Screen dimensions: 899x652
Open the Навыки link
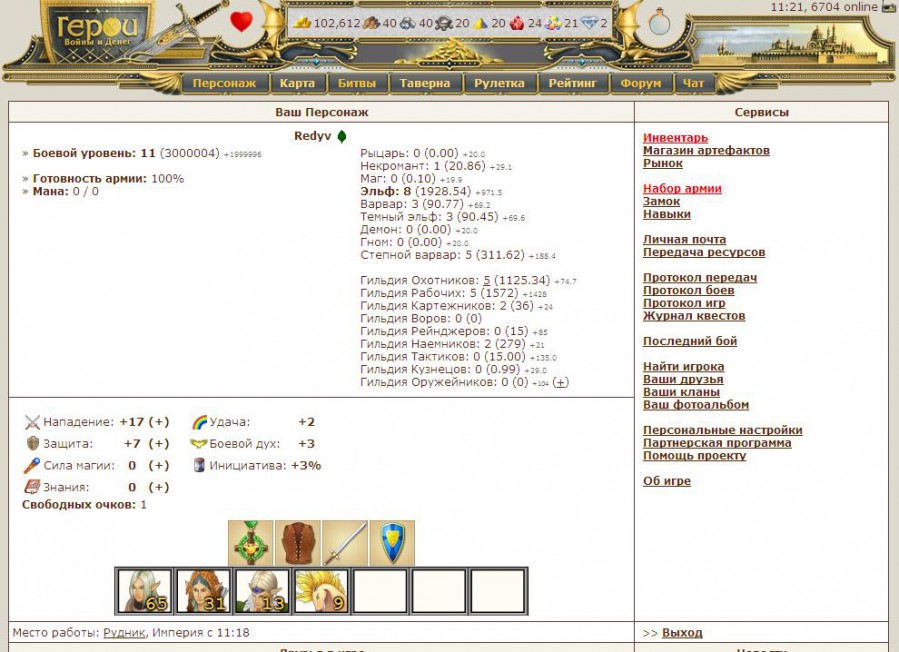[x=667, y=214]
